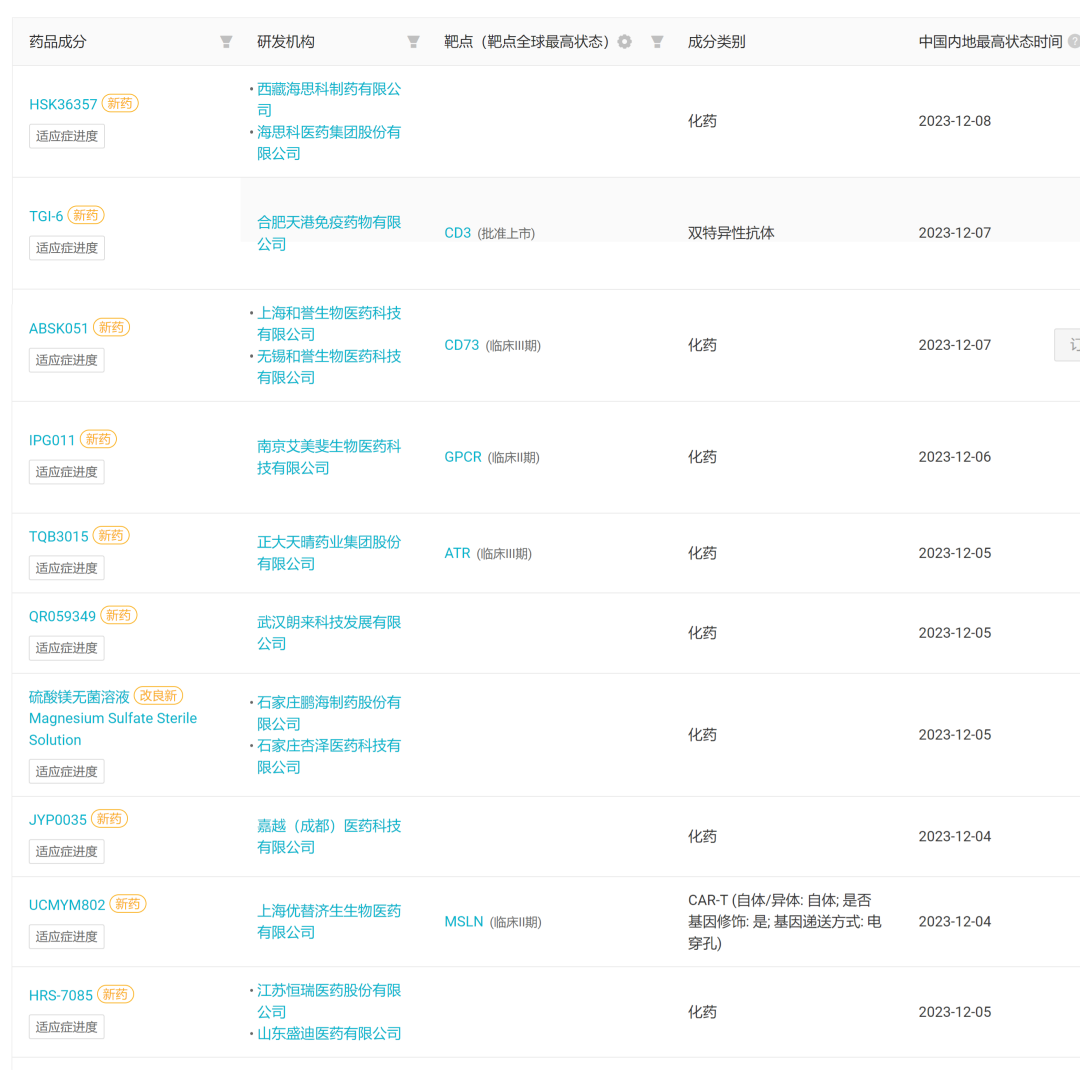Click 适应症进度 button under TGI-6

(67, 248)
